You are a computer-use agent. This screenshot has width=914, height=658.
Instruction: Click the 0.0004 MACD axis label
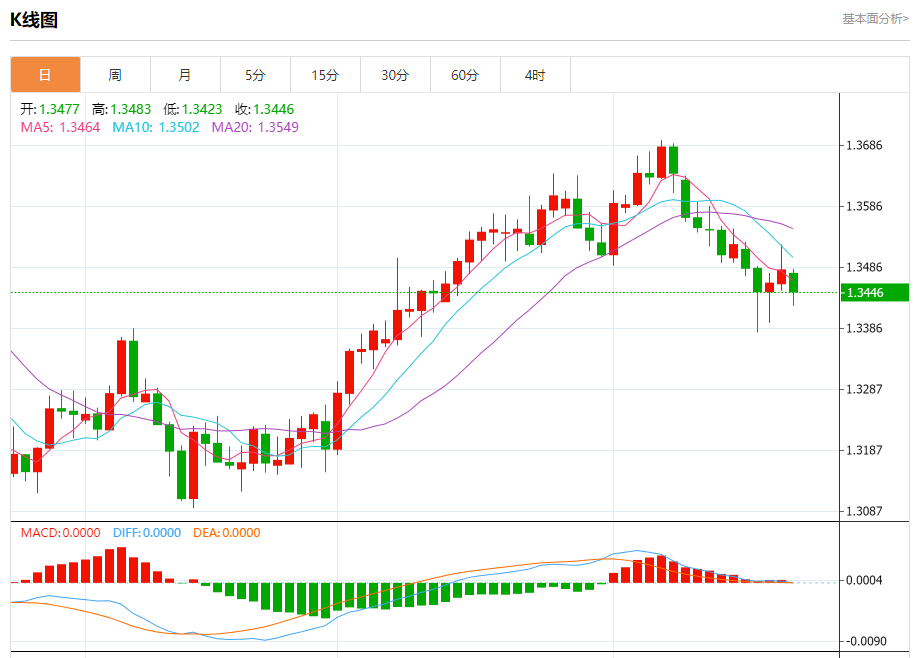[864, 580]
